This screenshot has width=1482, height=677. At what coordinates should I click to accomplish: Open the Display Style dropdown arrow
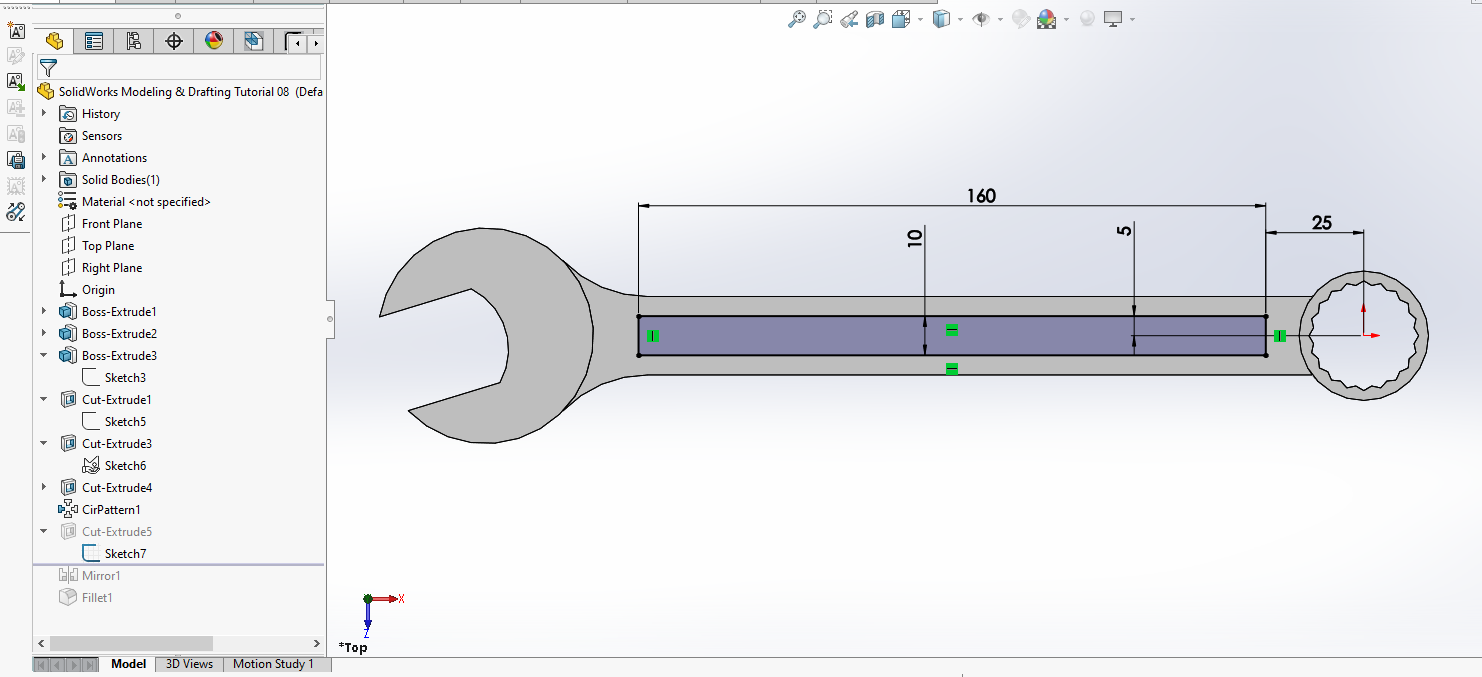pos(960,19)
